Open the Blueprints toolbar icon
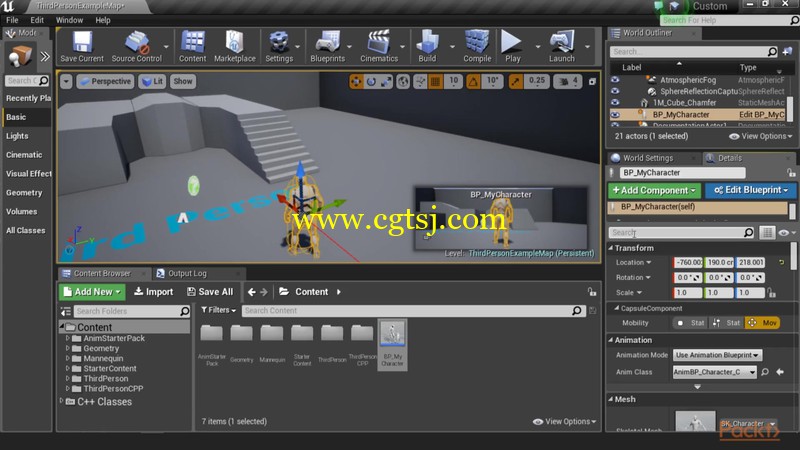Screen dimensions: 800x450 (328, 46)
